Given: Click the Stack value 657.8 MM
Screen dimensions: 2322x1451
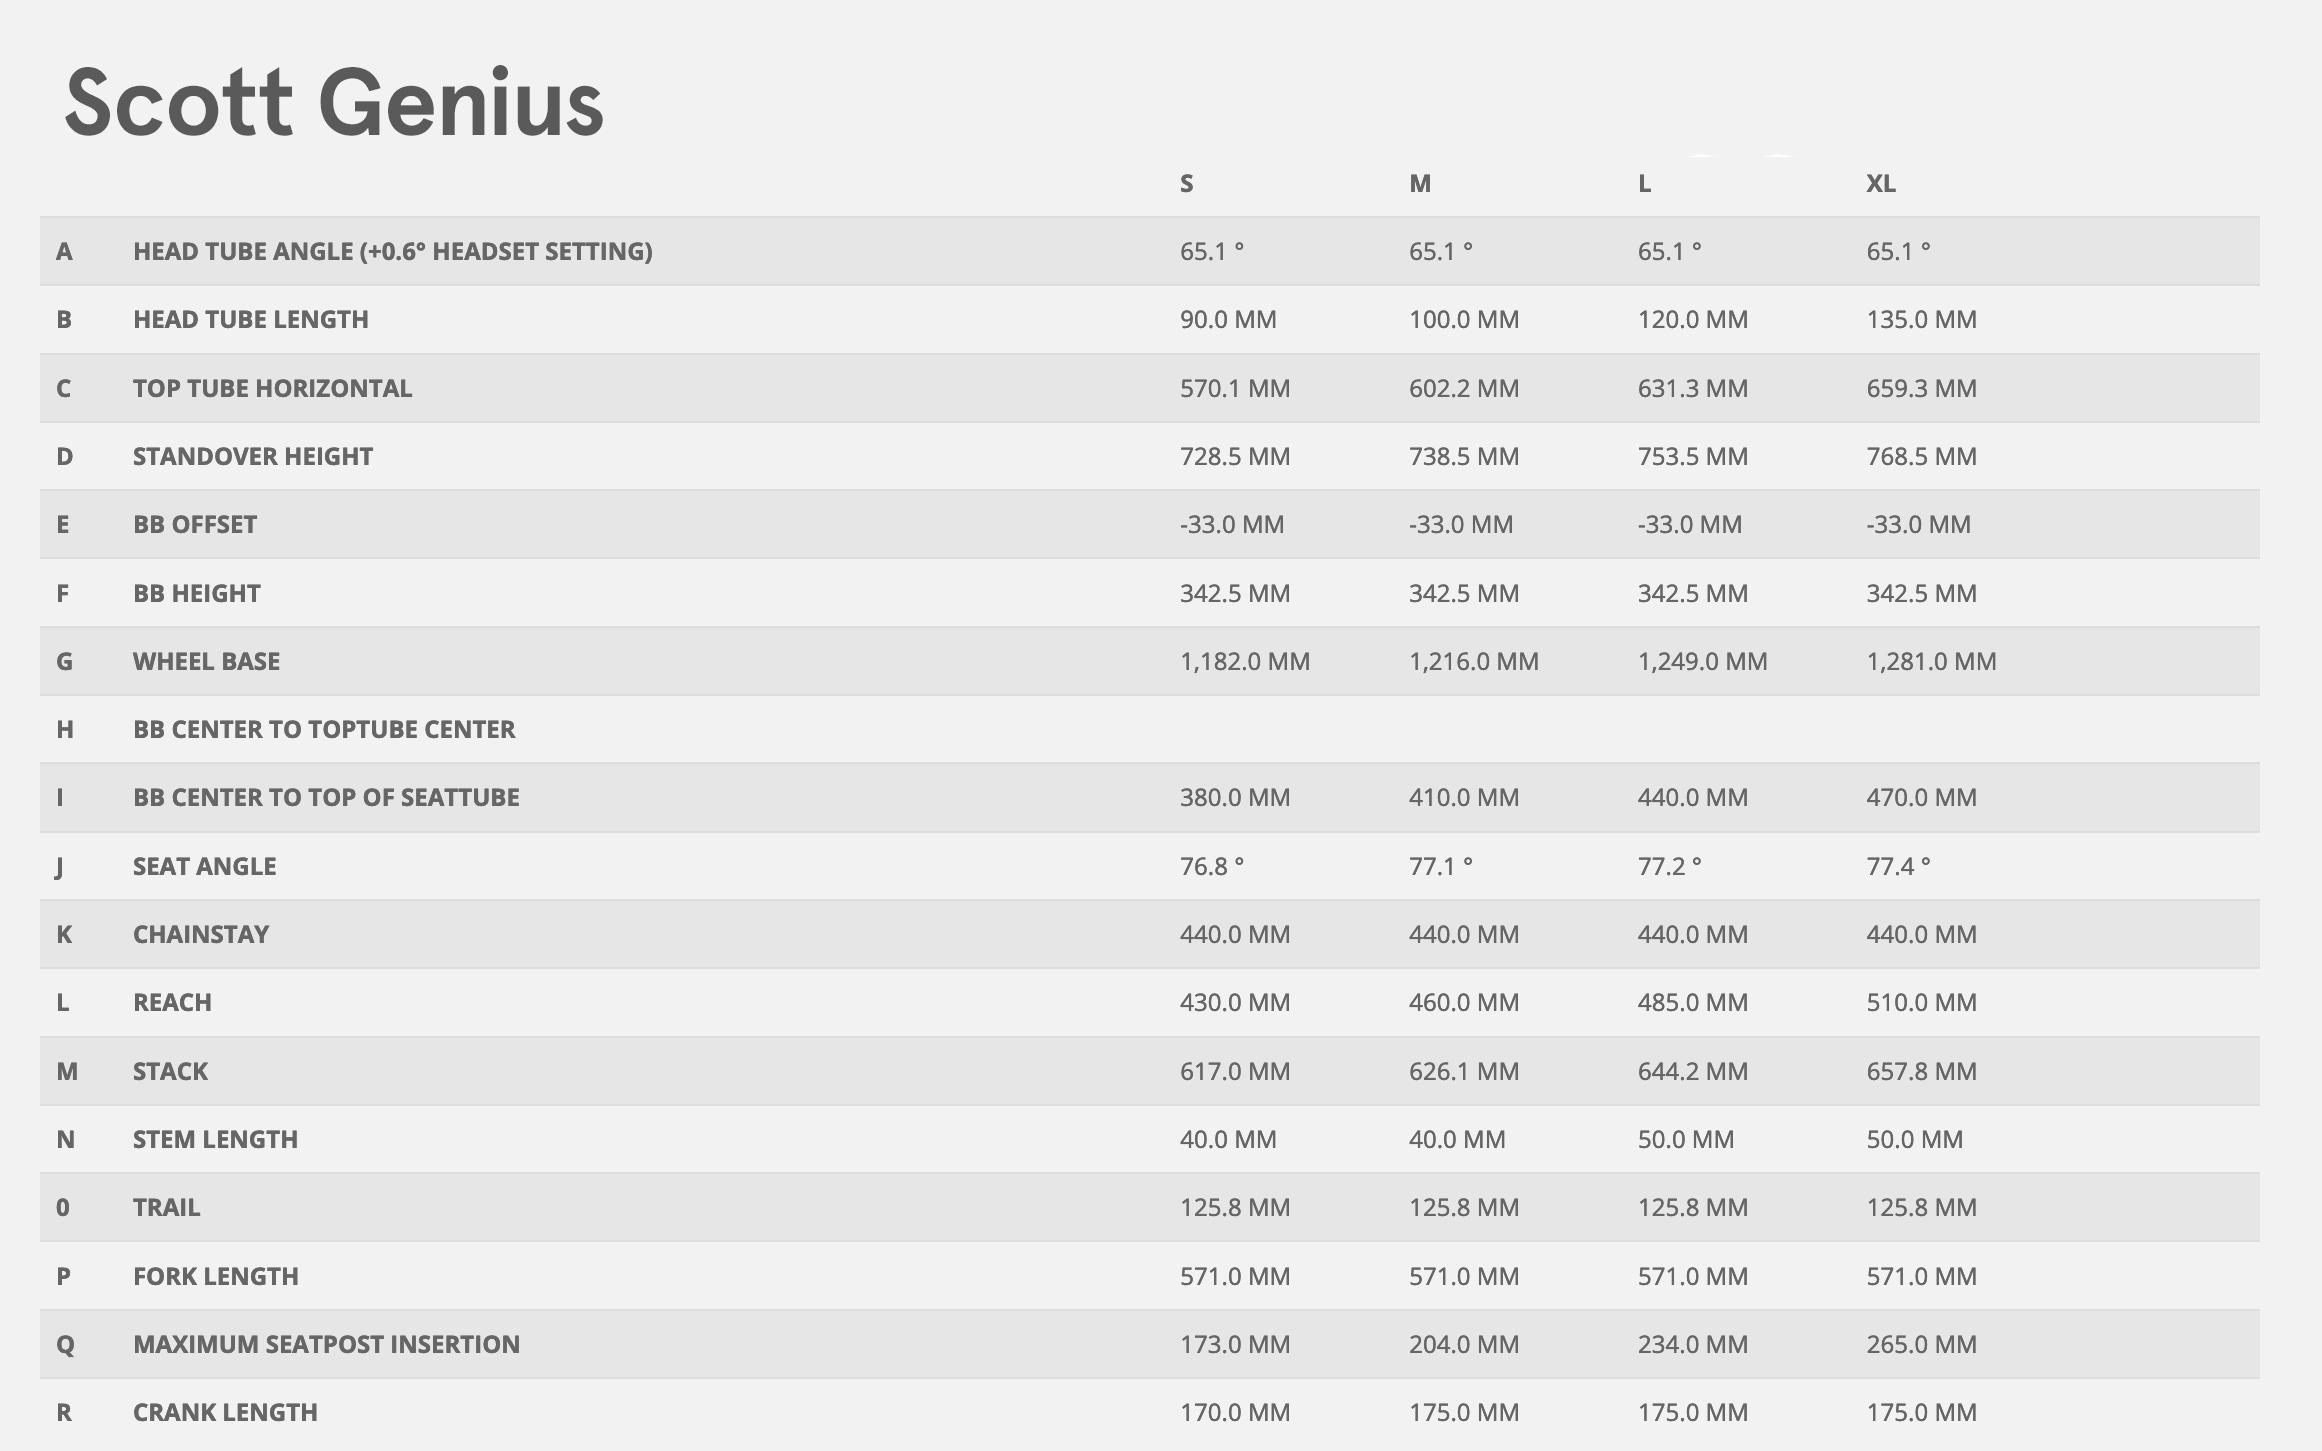Looking at the screenshot, I should point(1922,1071).
